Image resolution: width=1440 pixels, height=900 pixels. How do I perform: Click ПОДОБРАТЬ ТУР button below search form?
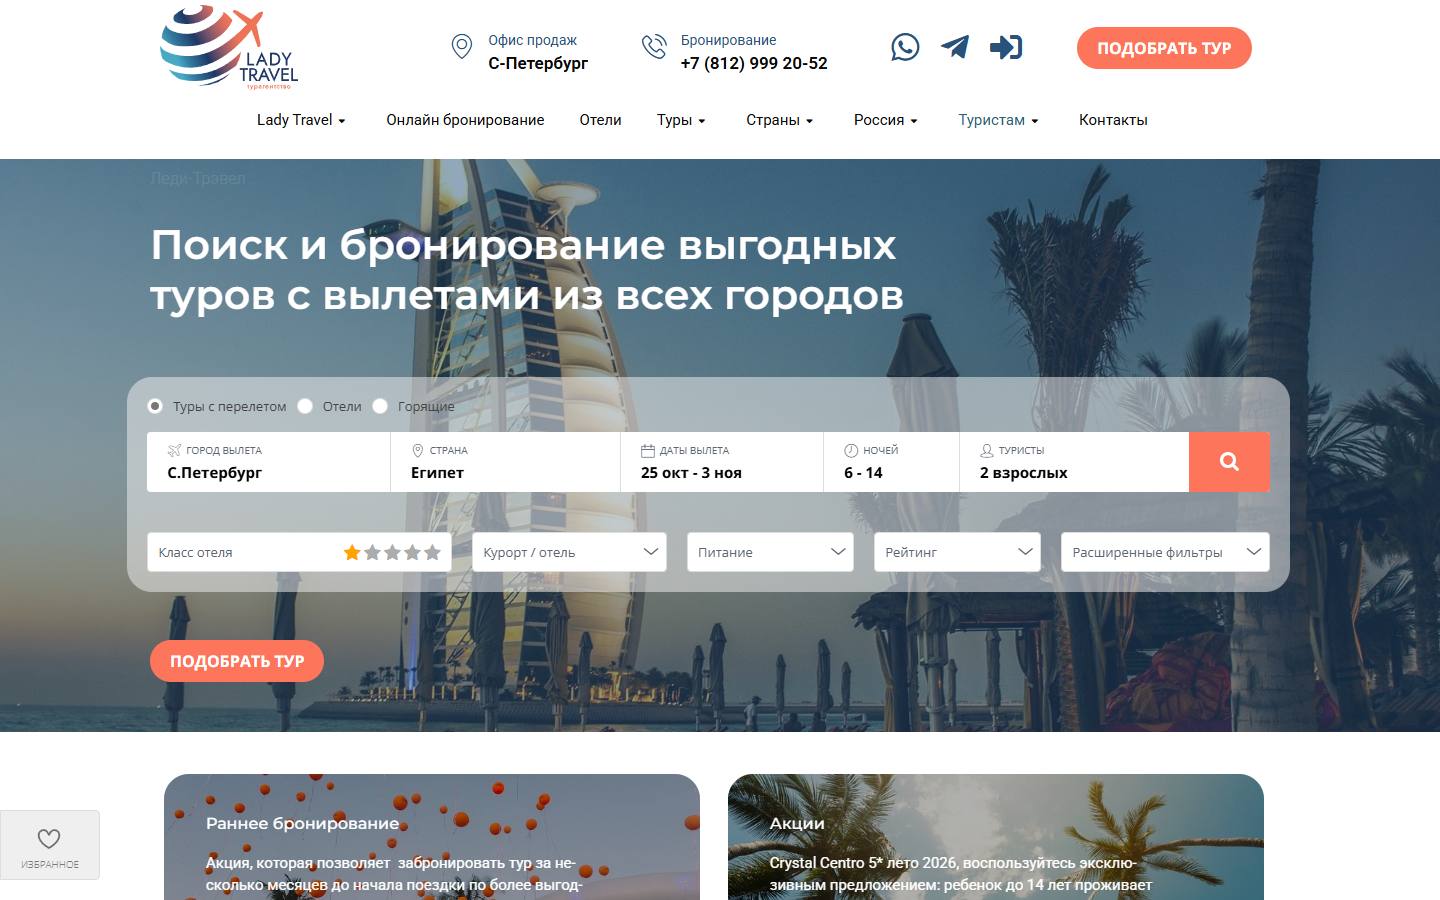pyautogui.click(x=237, y=661)
